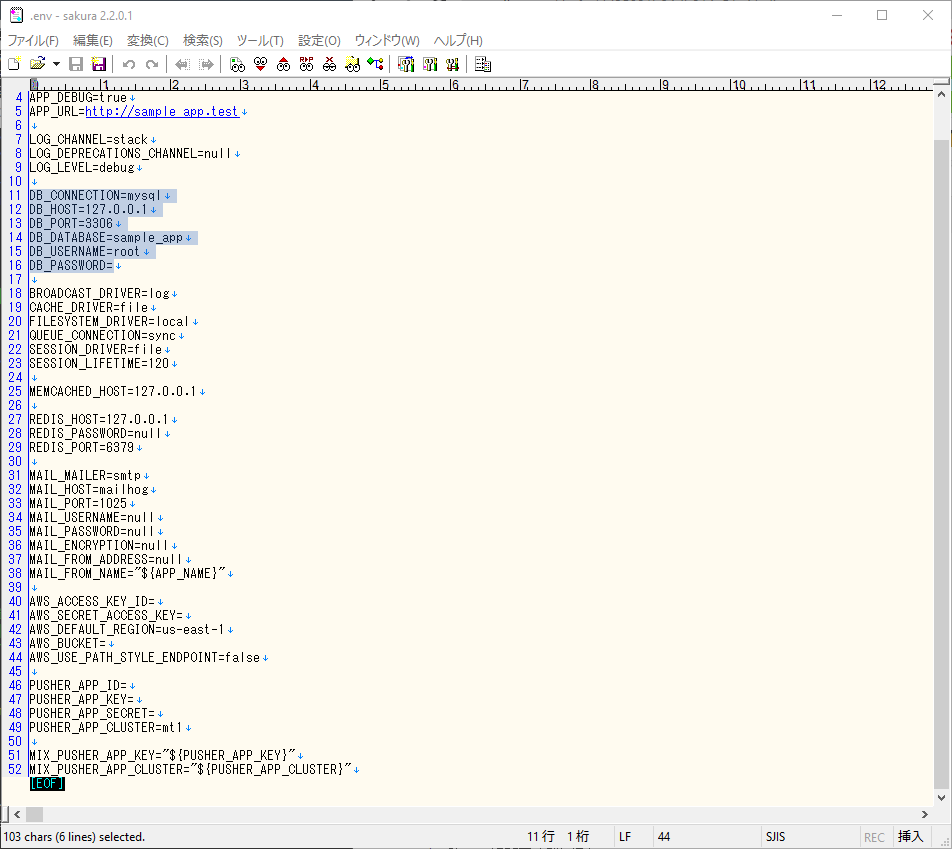952x849 pixels.
Task: Redo the last undone edit
Action: pos(152,64)
